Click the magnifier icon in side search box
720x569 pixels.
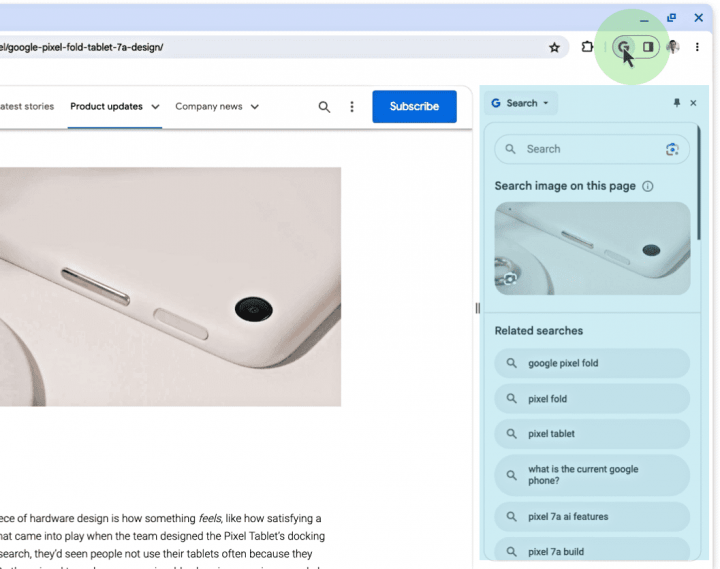[x=510, y=149]
